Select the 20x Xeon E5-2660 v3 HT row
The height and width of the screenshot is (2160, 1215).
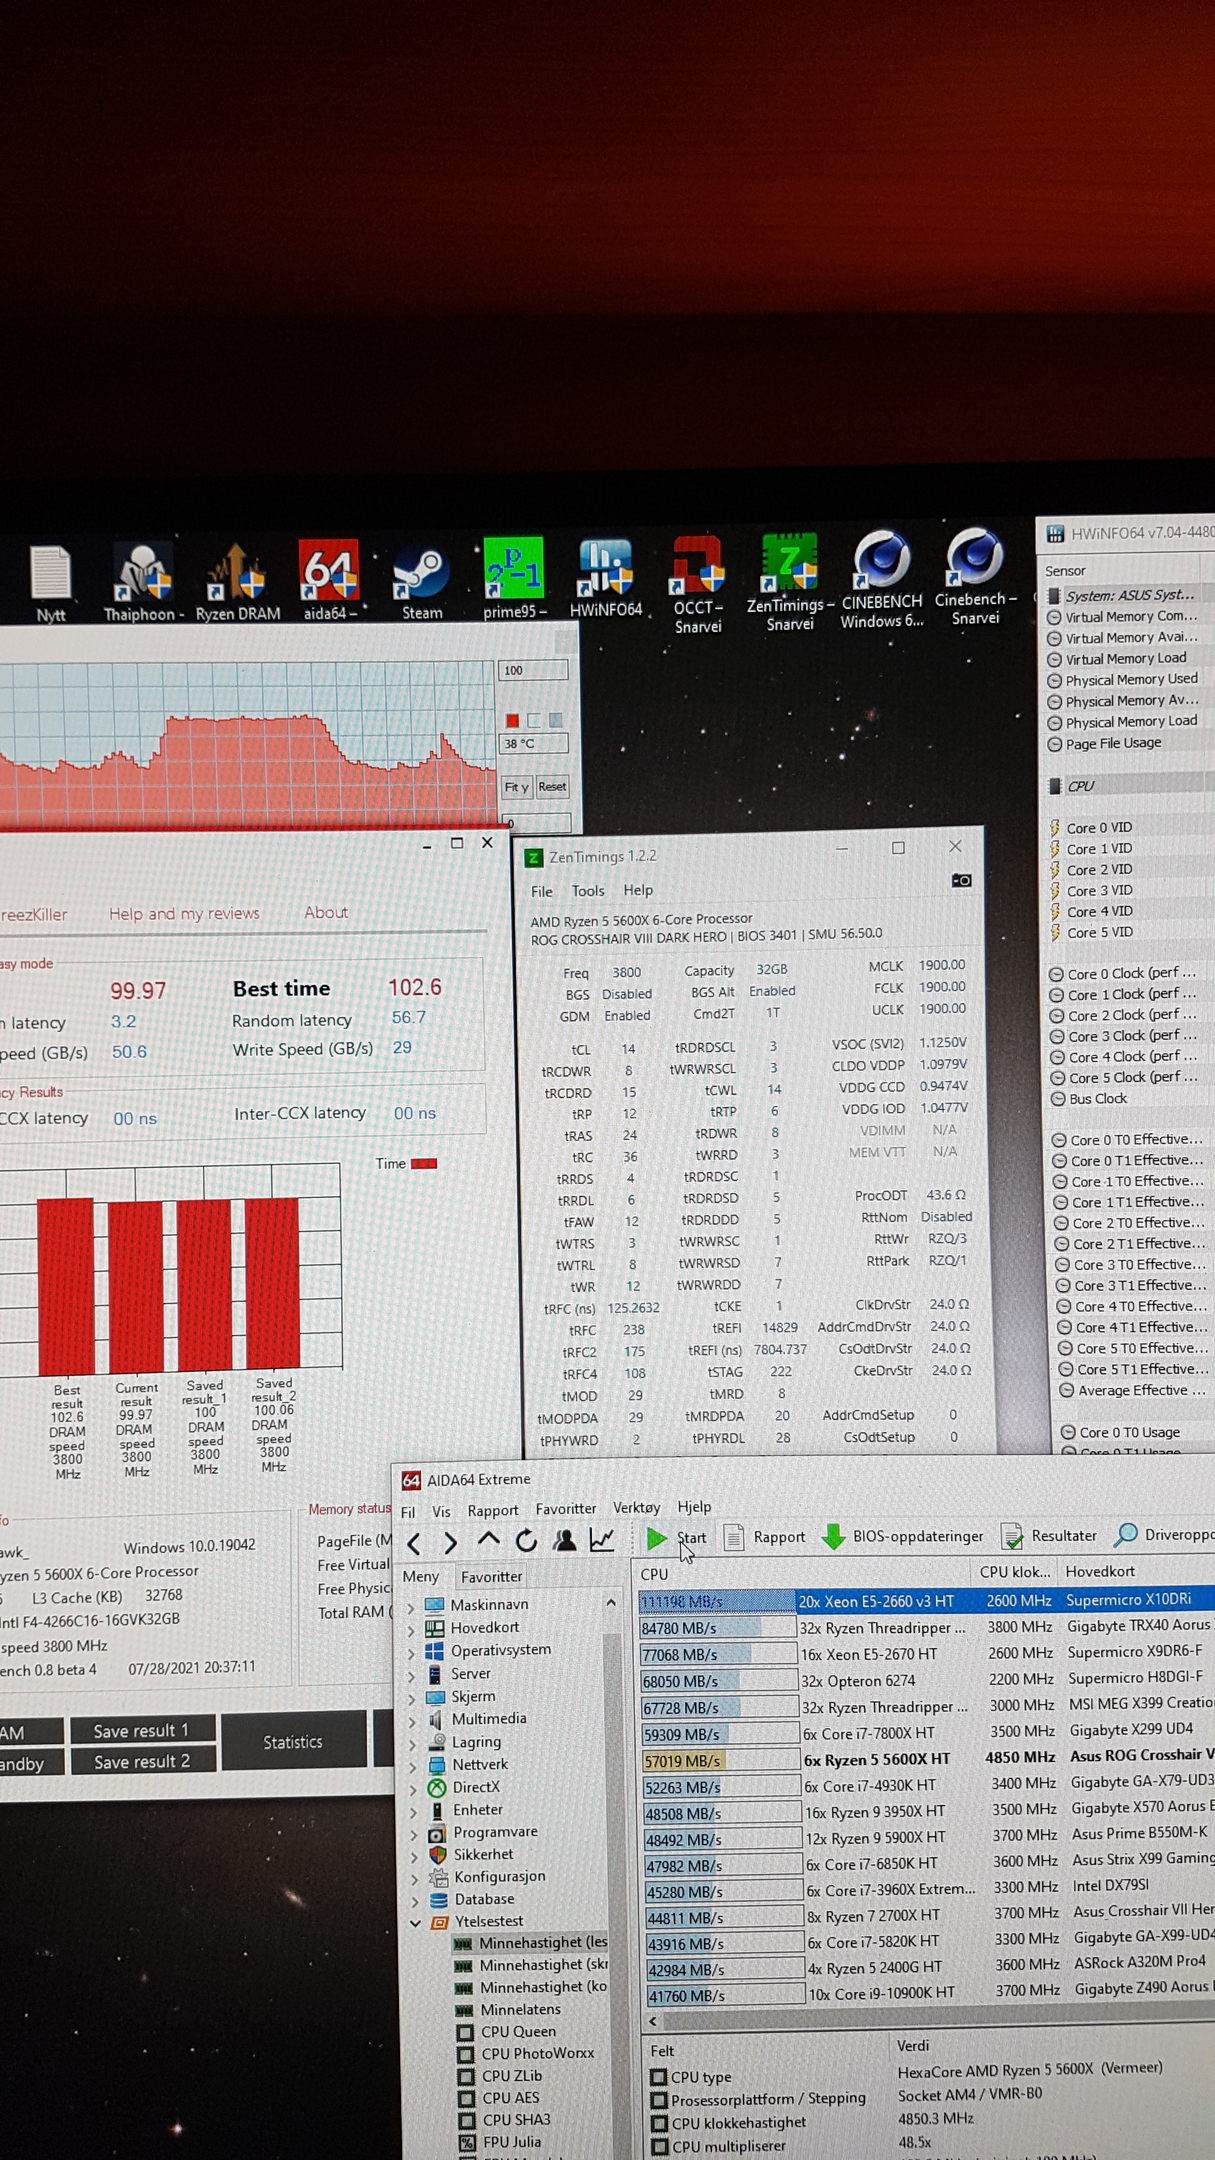926,1602
